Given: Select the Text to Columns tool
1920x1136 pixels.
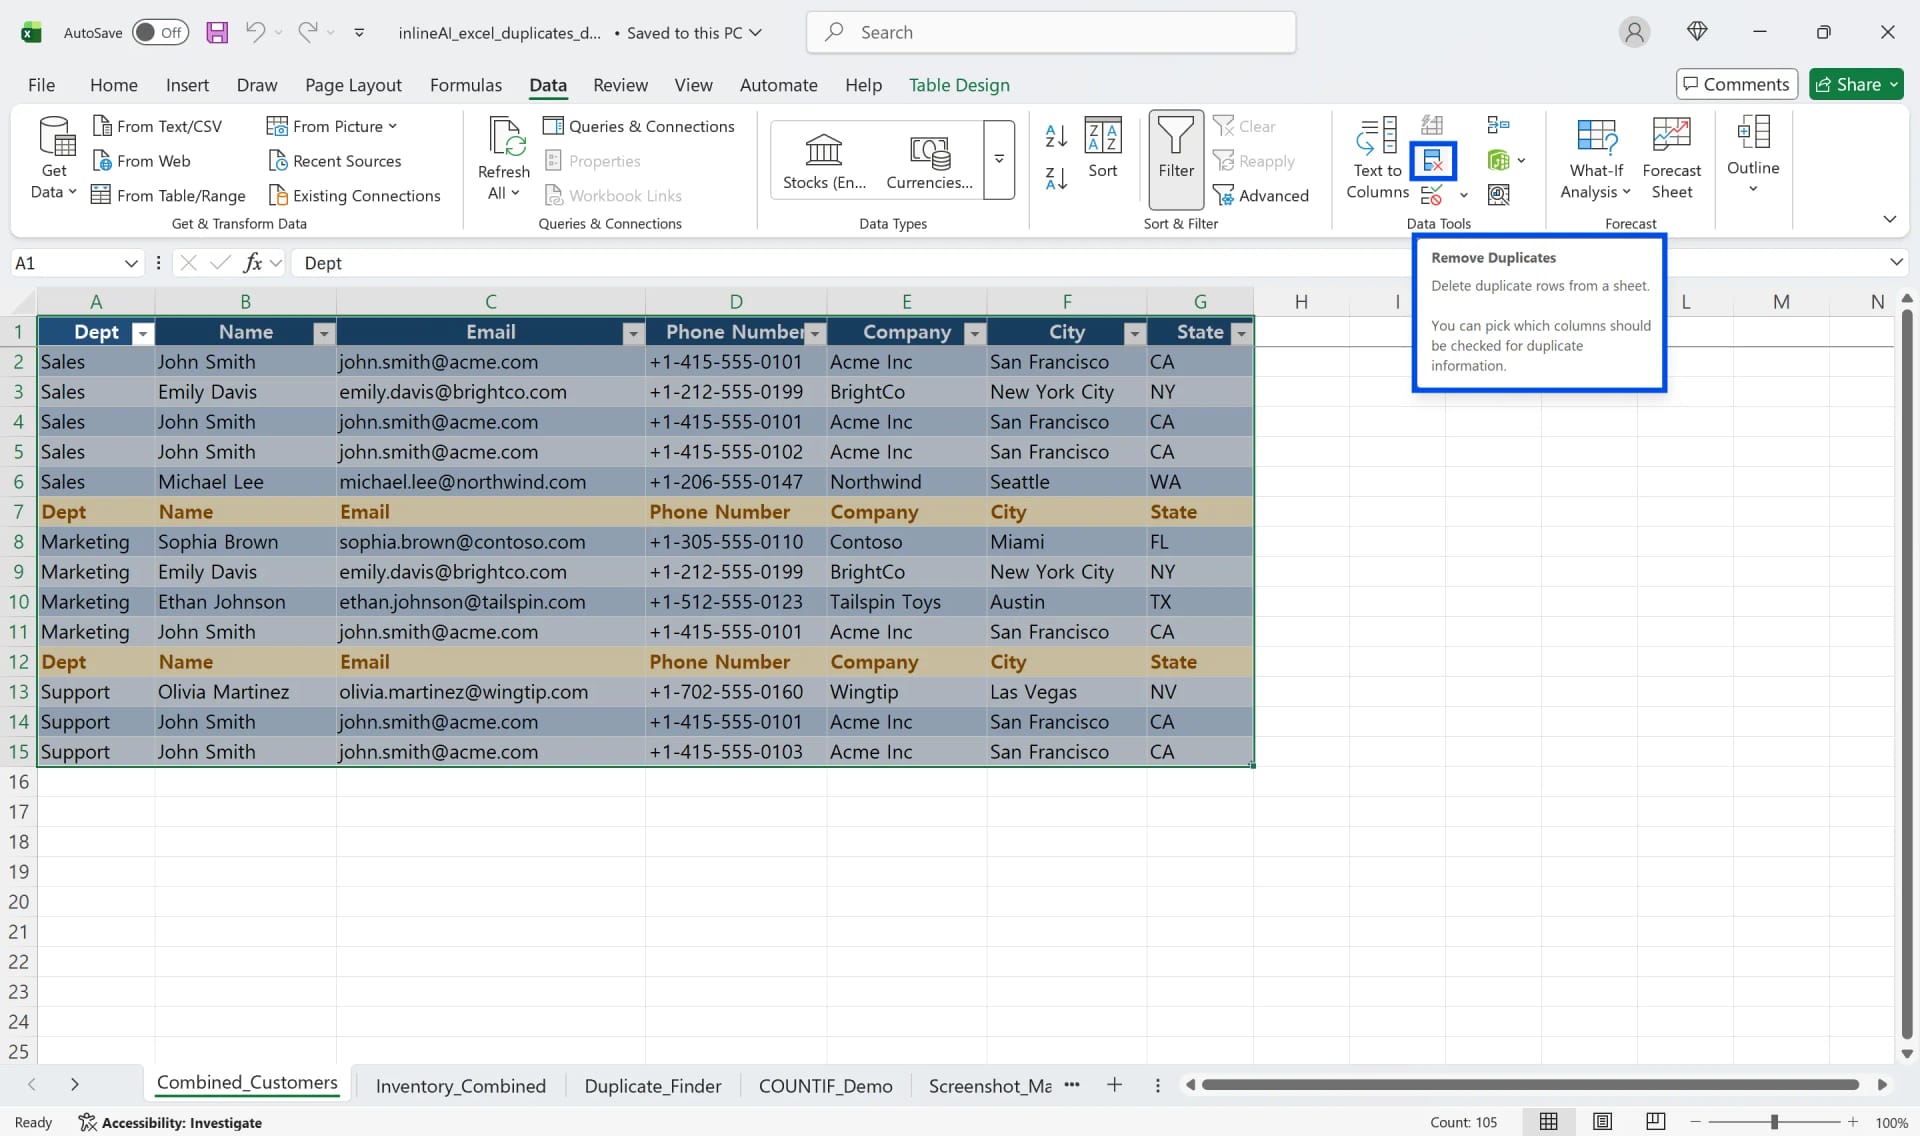Looking at the screenshot, I should click(1377, 157).
